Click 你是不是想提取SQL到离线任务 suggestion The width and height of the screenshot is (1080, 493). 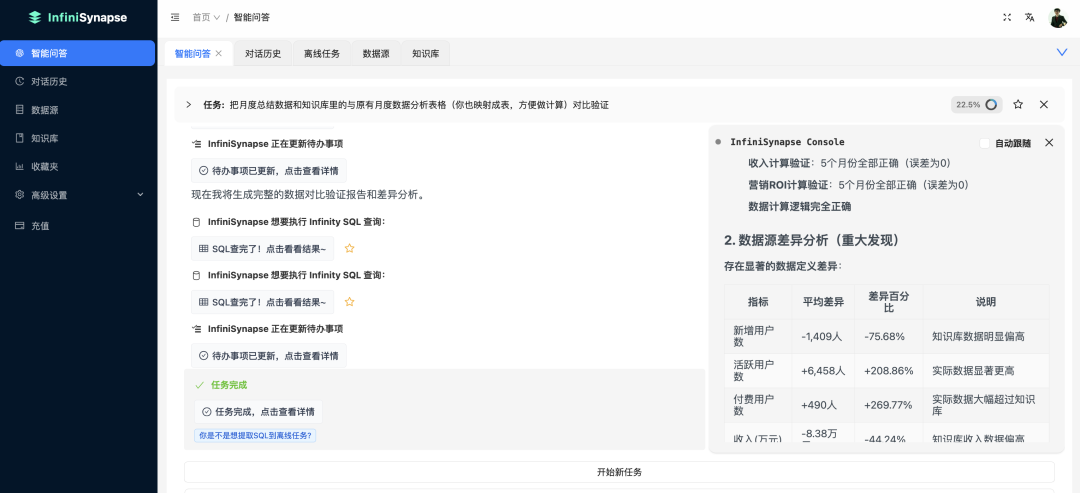(x=255, y=435)
